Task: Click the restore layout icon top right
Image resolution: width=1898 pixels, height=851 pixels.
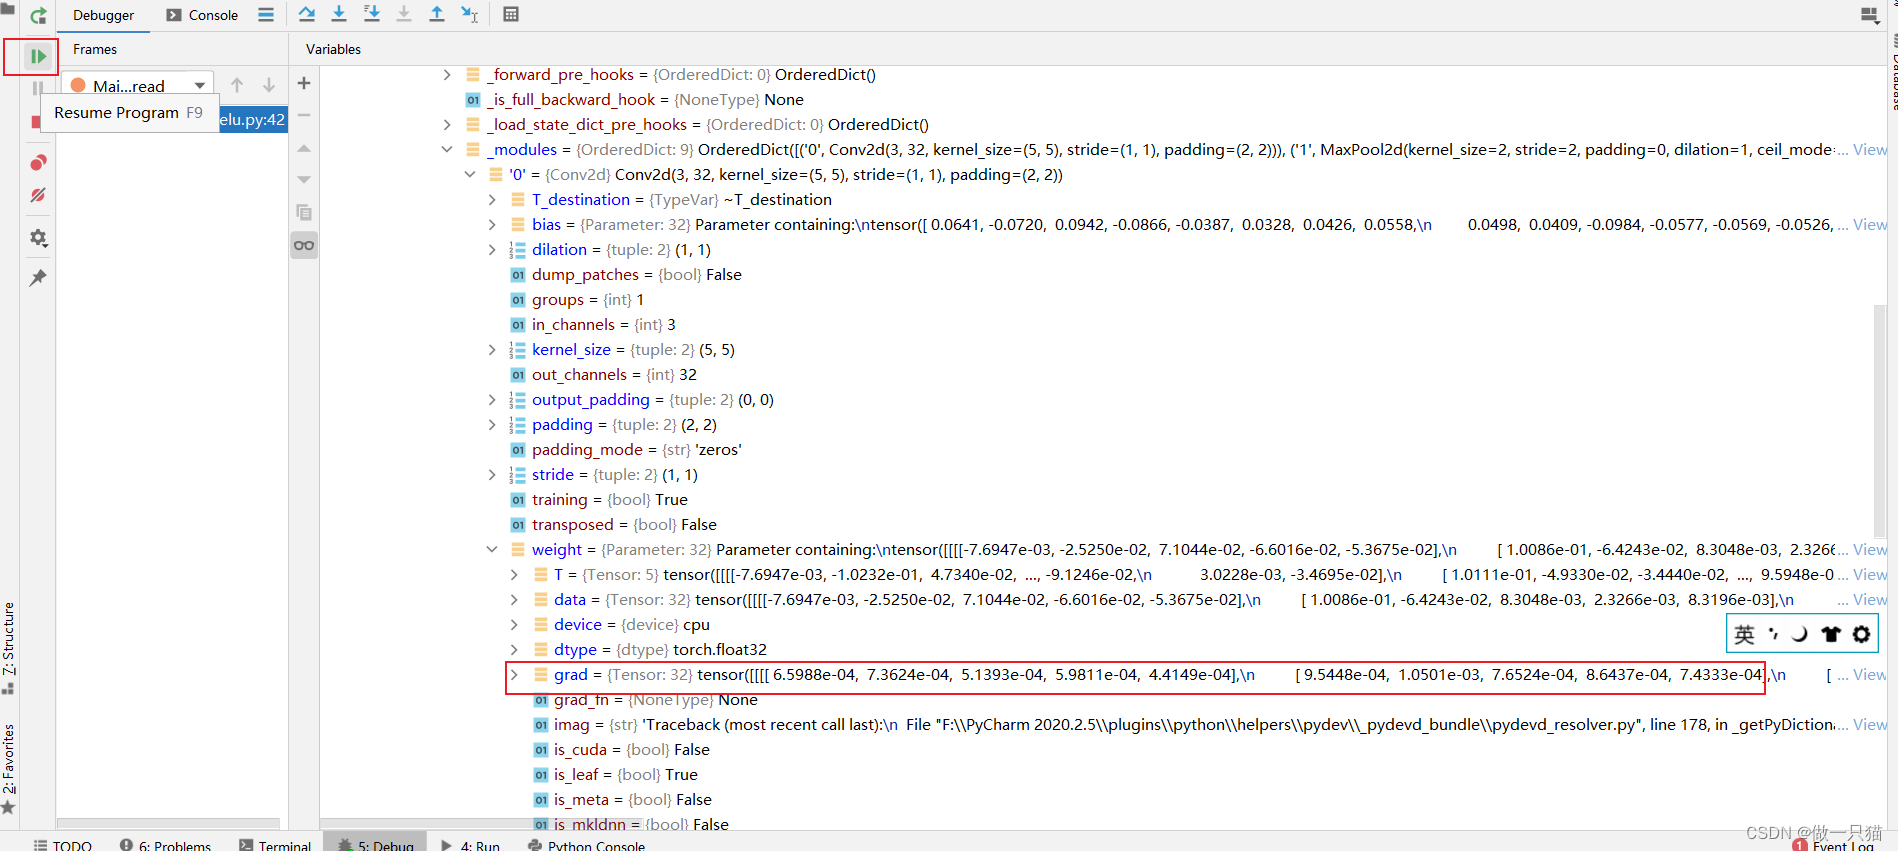Action: tap(1869, 15)
